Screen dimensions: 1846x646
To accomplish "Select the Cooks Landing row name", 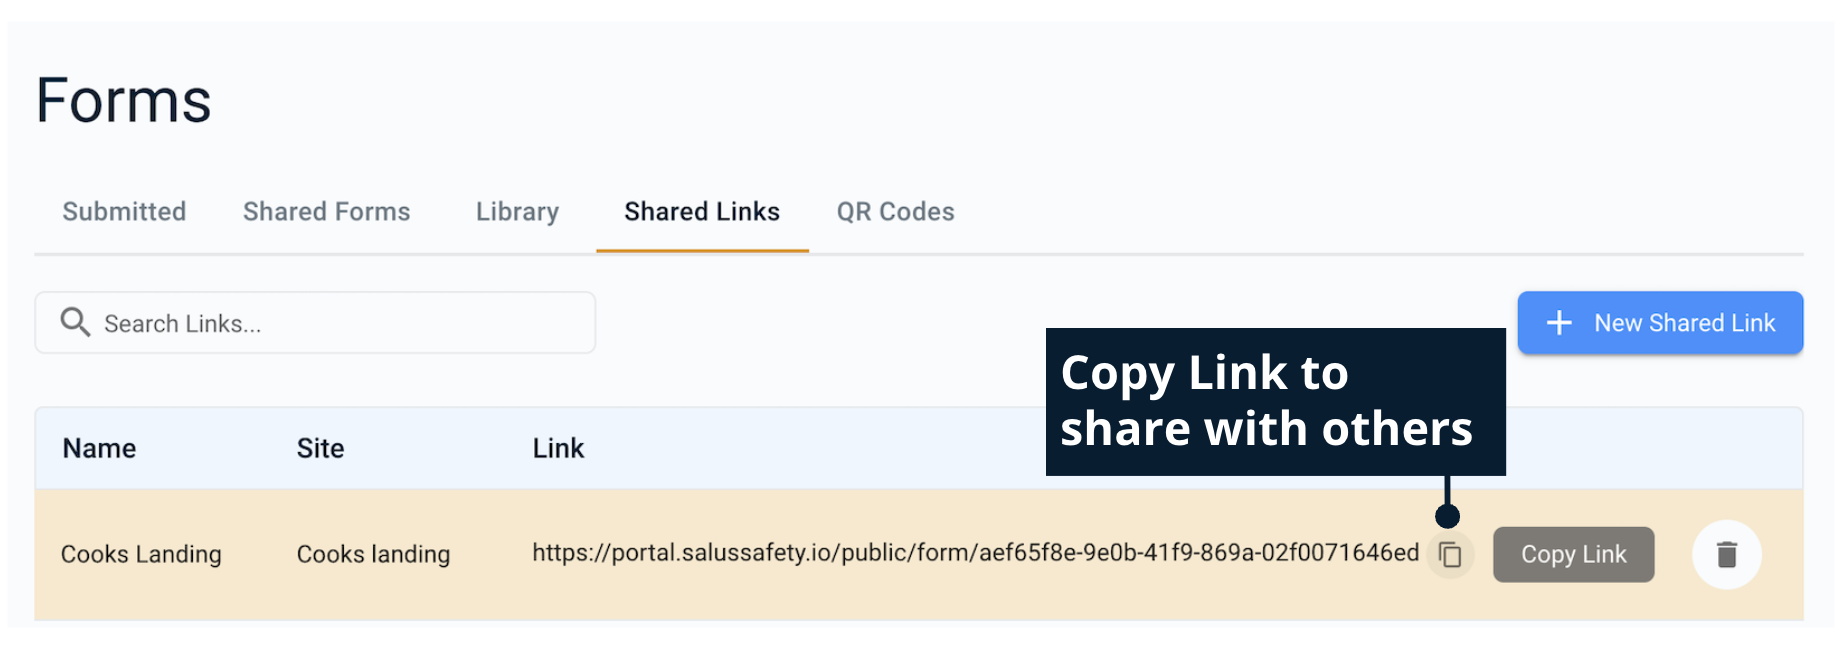I will pos(140,554).
